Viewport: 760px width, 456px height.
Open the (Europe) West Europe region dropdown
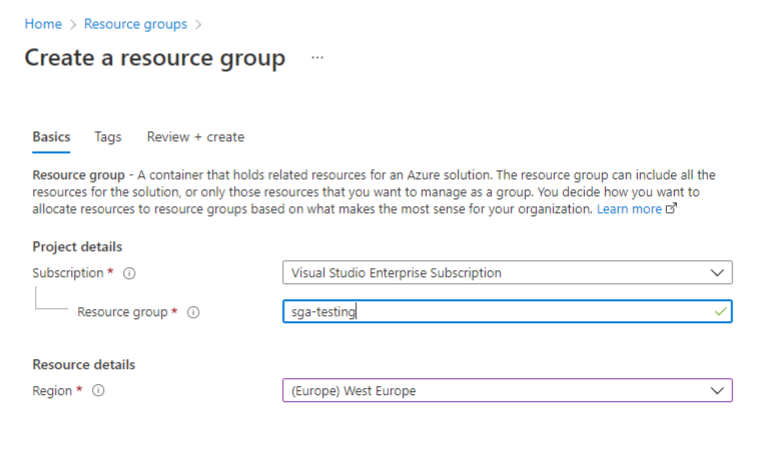pyautogui.click(x=500, y=391)
